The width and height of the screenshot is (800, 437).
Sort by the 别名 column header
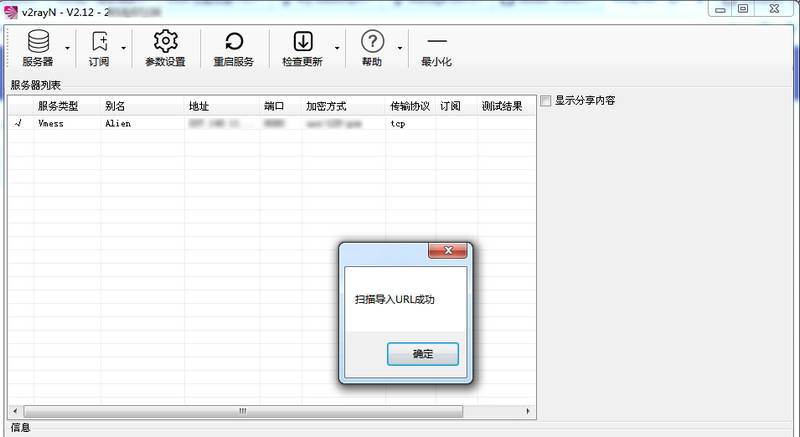click(x=114, y=106)
